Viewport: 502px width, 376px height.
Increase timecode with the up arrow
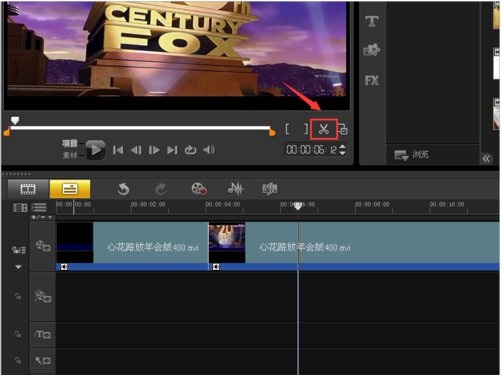pyautogui.click(x=342, y=146)
